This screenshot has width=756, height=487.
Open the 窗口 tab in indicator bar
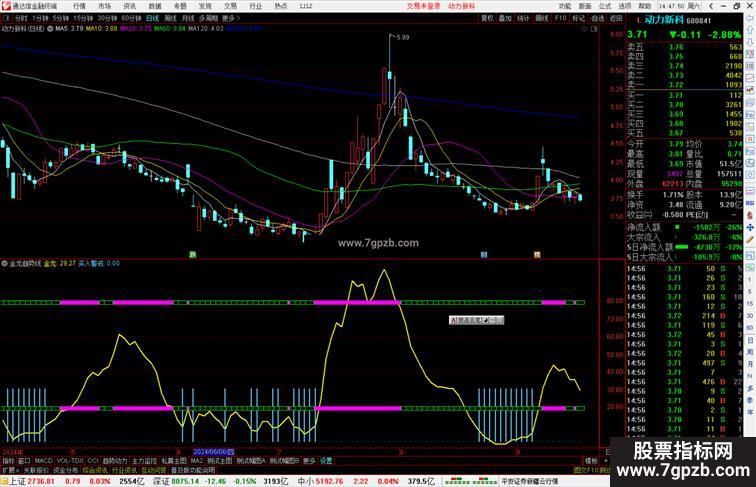(24, 461)
